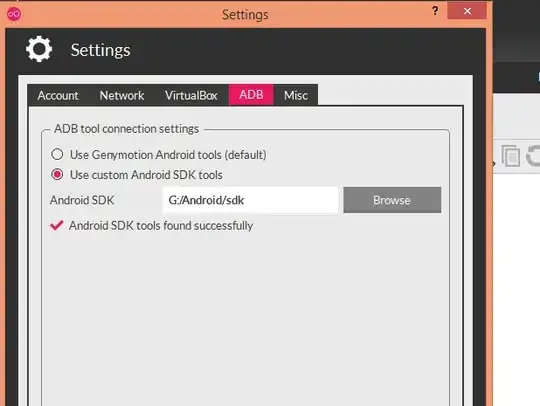Select Use custom Android SDK tools option
540x406 pixels.
[57, 175]
